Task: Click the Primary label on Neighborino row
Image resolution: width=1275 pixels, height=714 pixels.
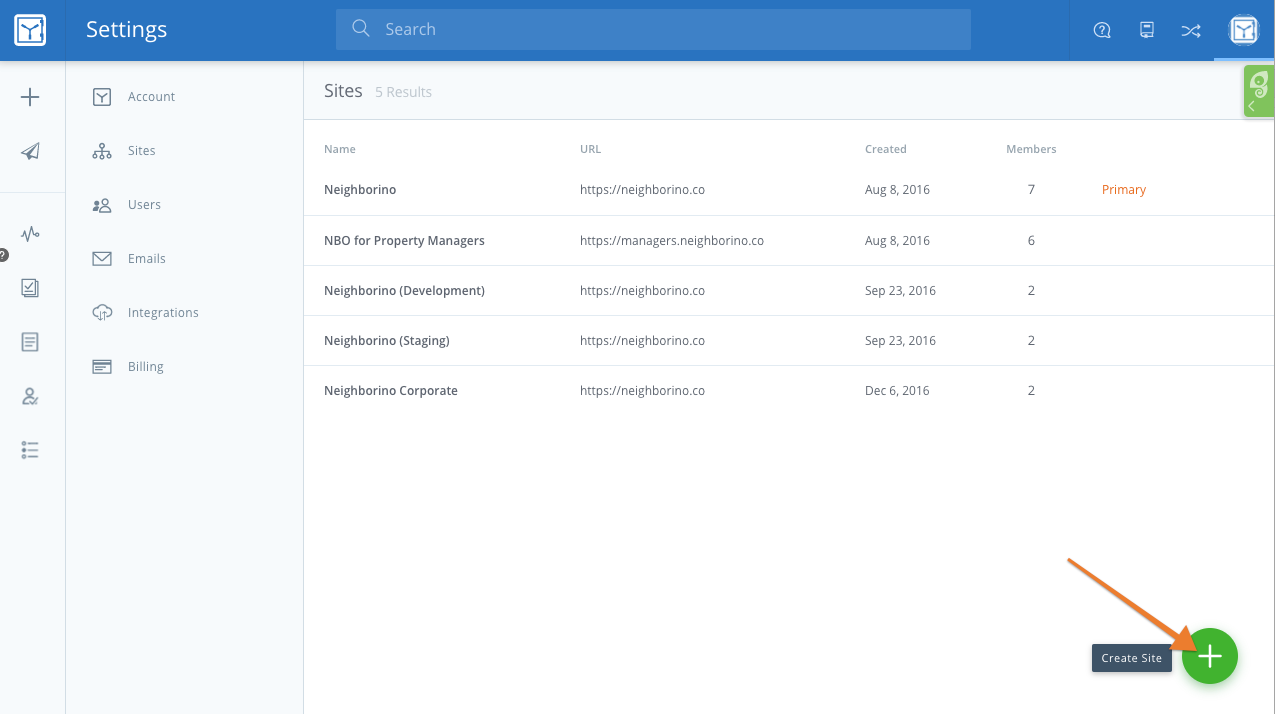Action: pos(1124,190)
